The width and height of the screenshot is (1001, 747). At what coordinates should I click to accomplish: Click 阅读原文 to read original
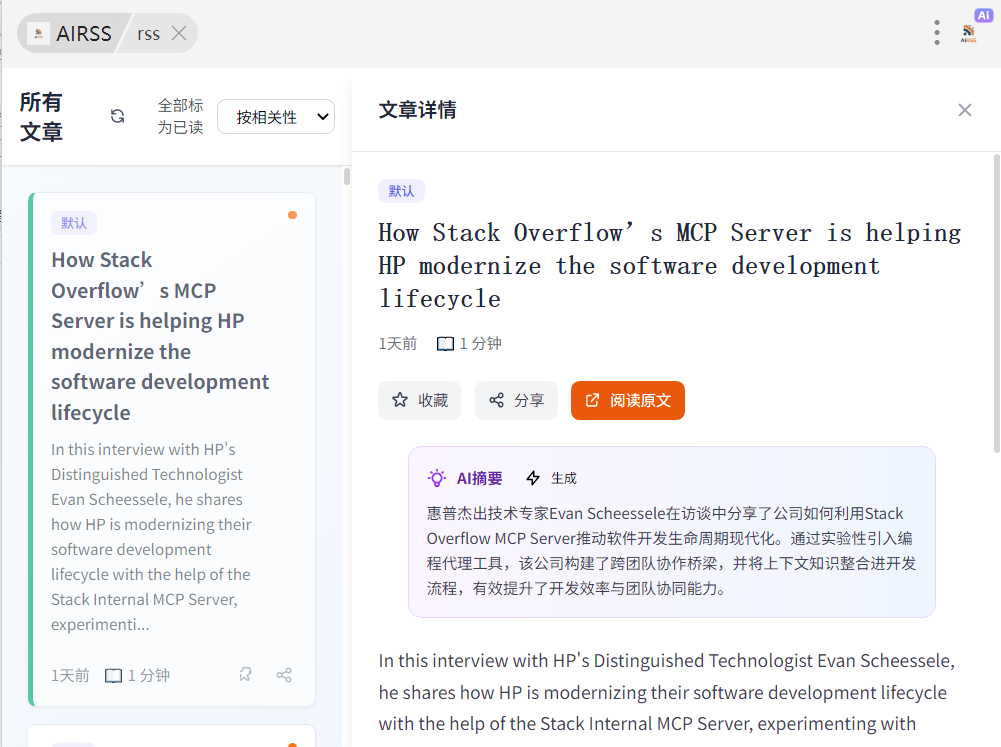tap(627, 400)
